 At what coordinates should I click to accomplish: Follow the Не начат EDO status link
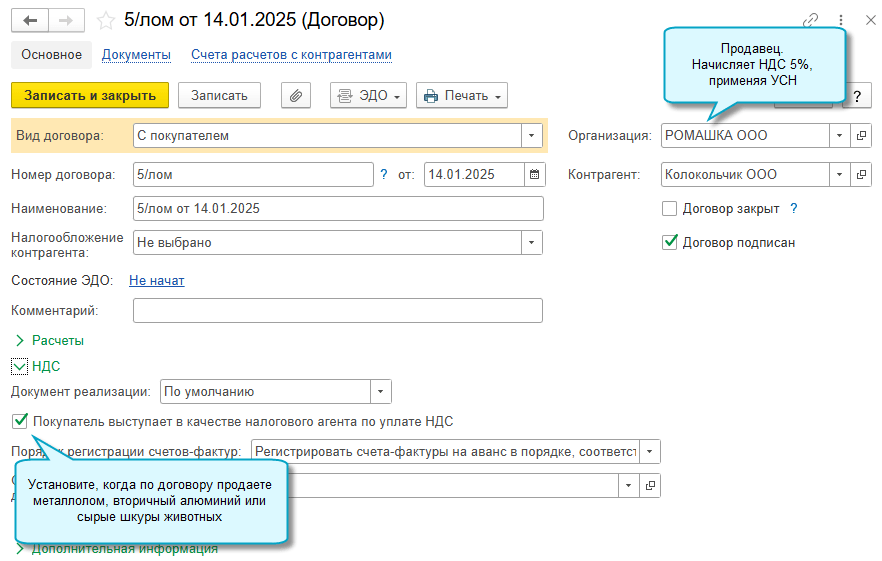[x=157, y=281]
